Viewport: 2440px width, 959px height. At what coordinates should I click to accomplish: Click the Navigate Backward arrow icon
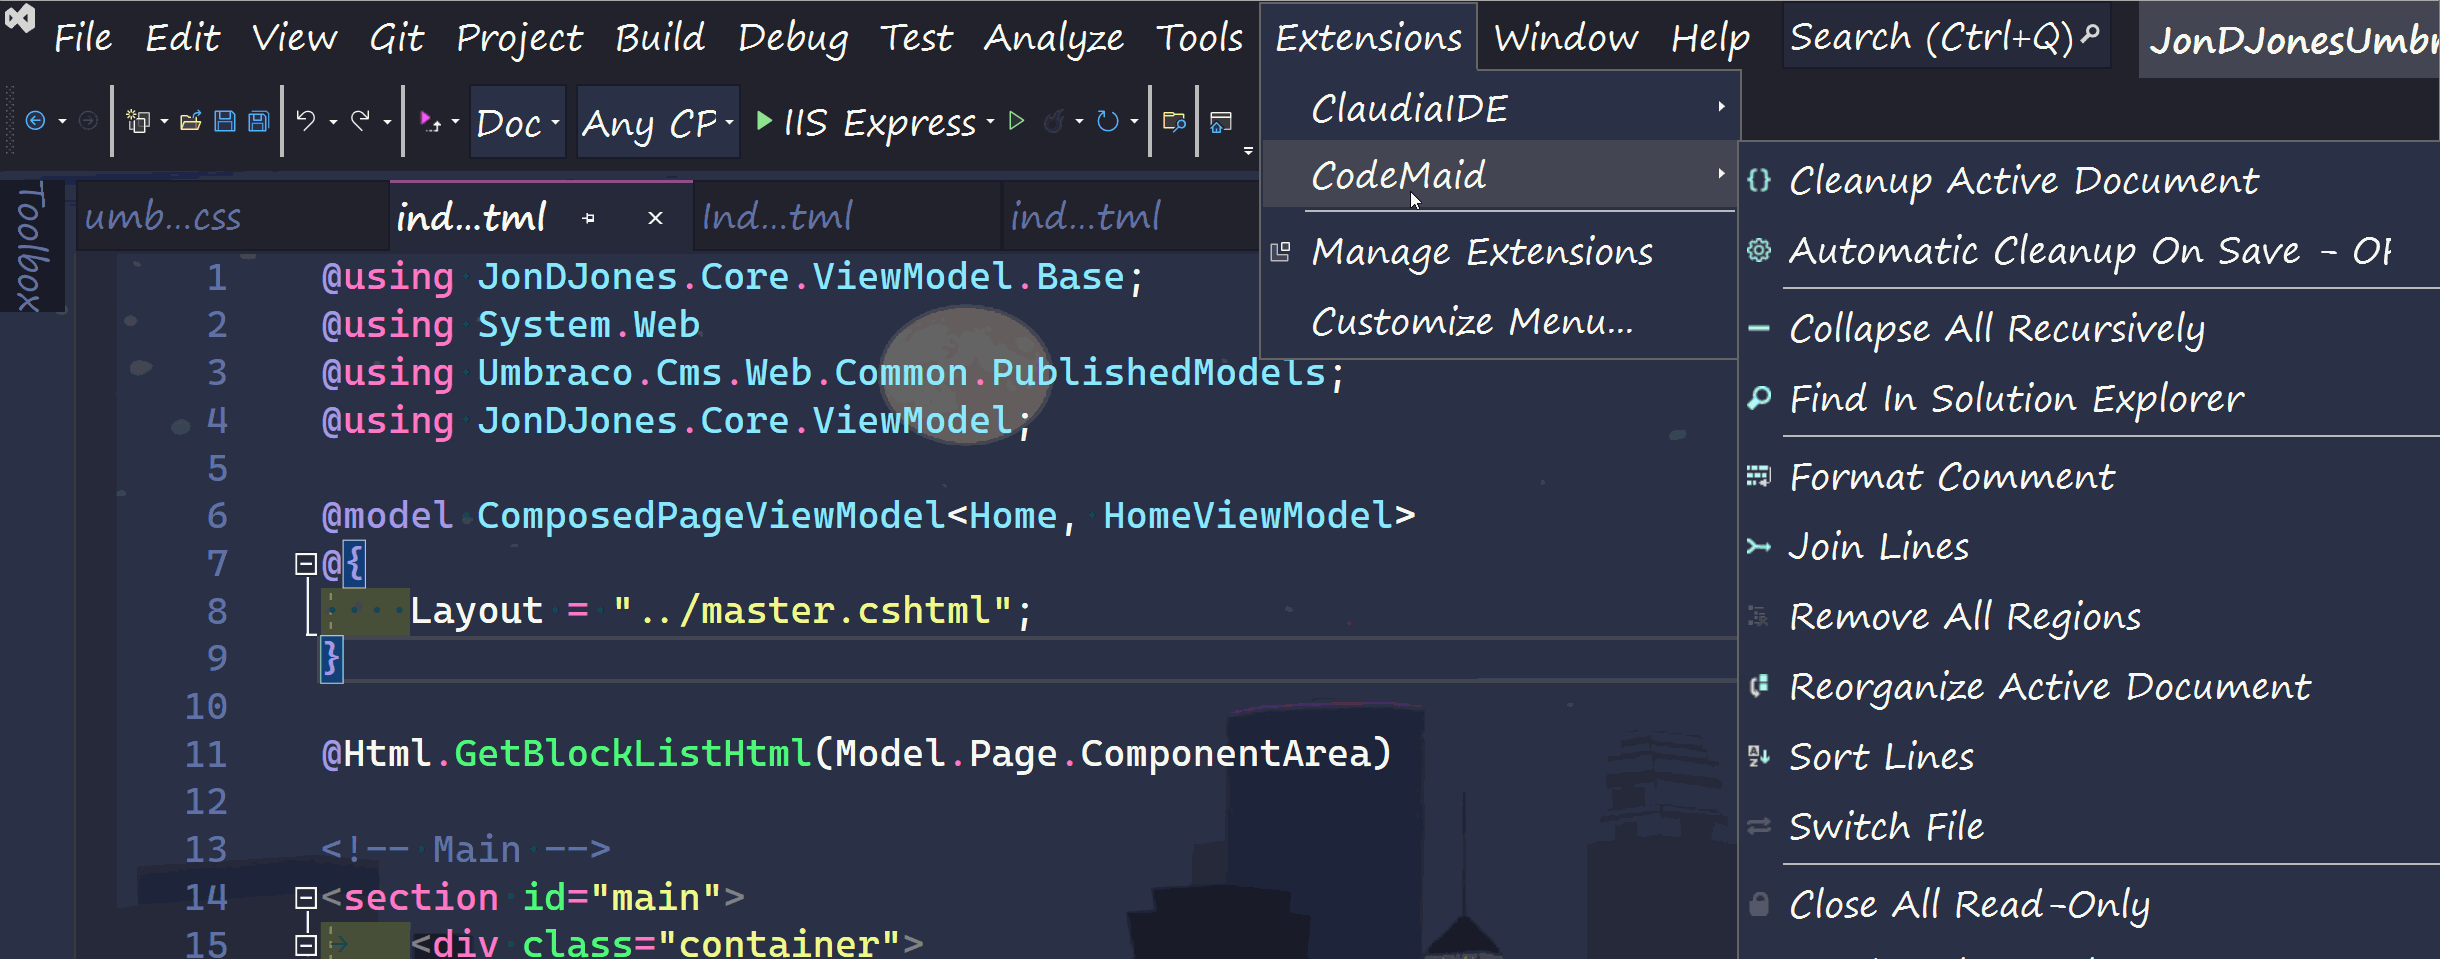pyautogui.click(x=35, y=122)
